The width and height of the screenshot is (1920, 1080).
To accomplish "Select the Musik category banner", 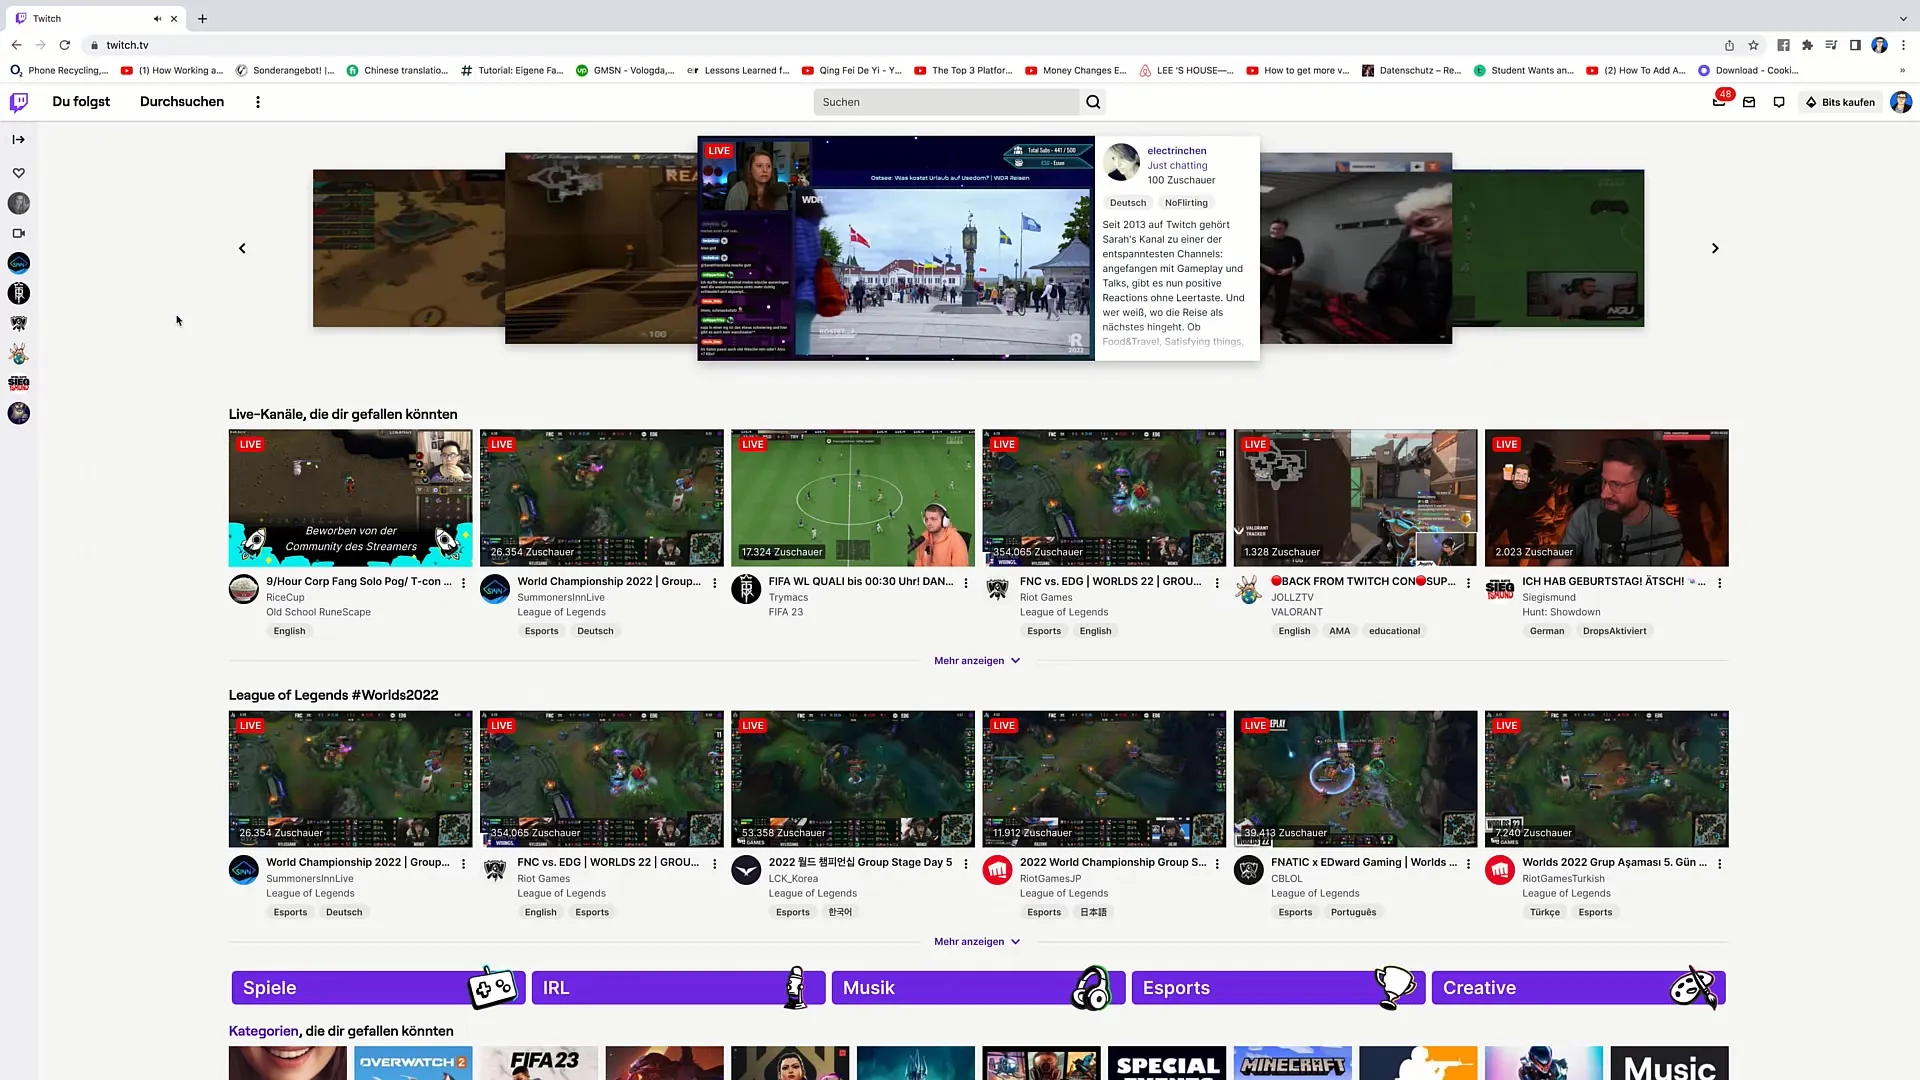I will [x=978, y=988].
